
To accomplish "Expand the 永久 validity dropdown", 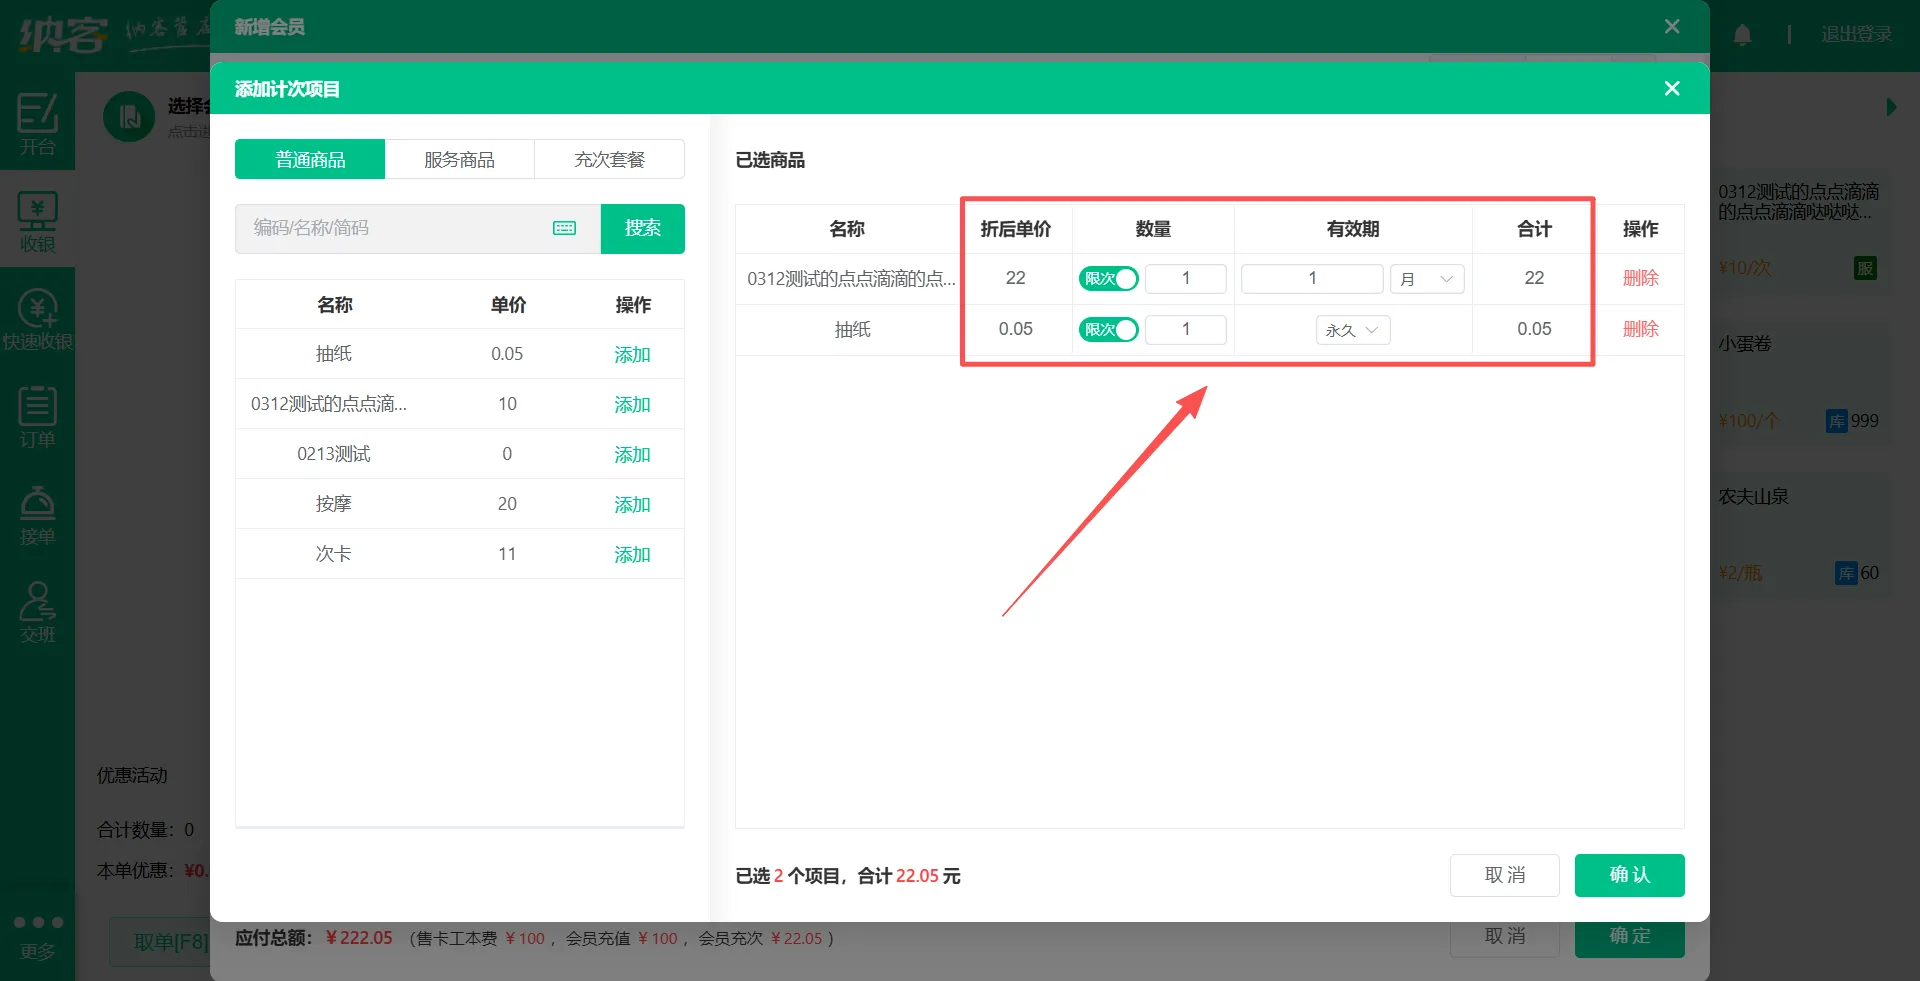I will [1352, 330].
